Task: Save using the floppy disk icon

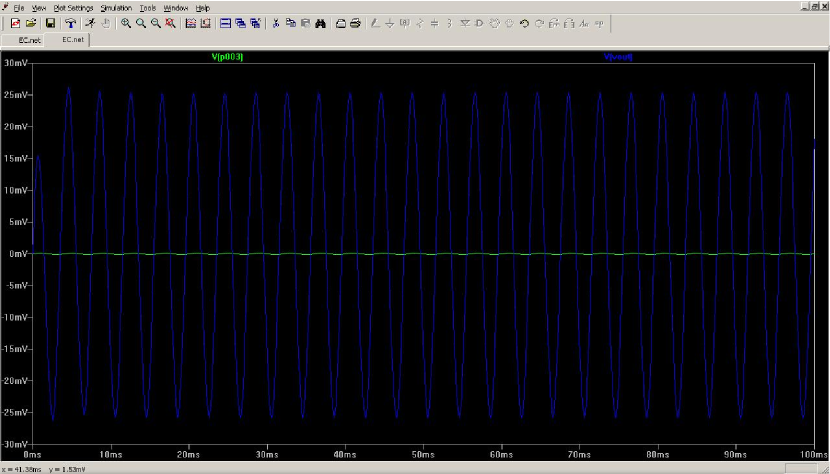Action: pyautogui.click(x=50, y=22)
